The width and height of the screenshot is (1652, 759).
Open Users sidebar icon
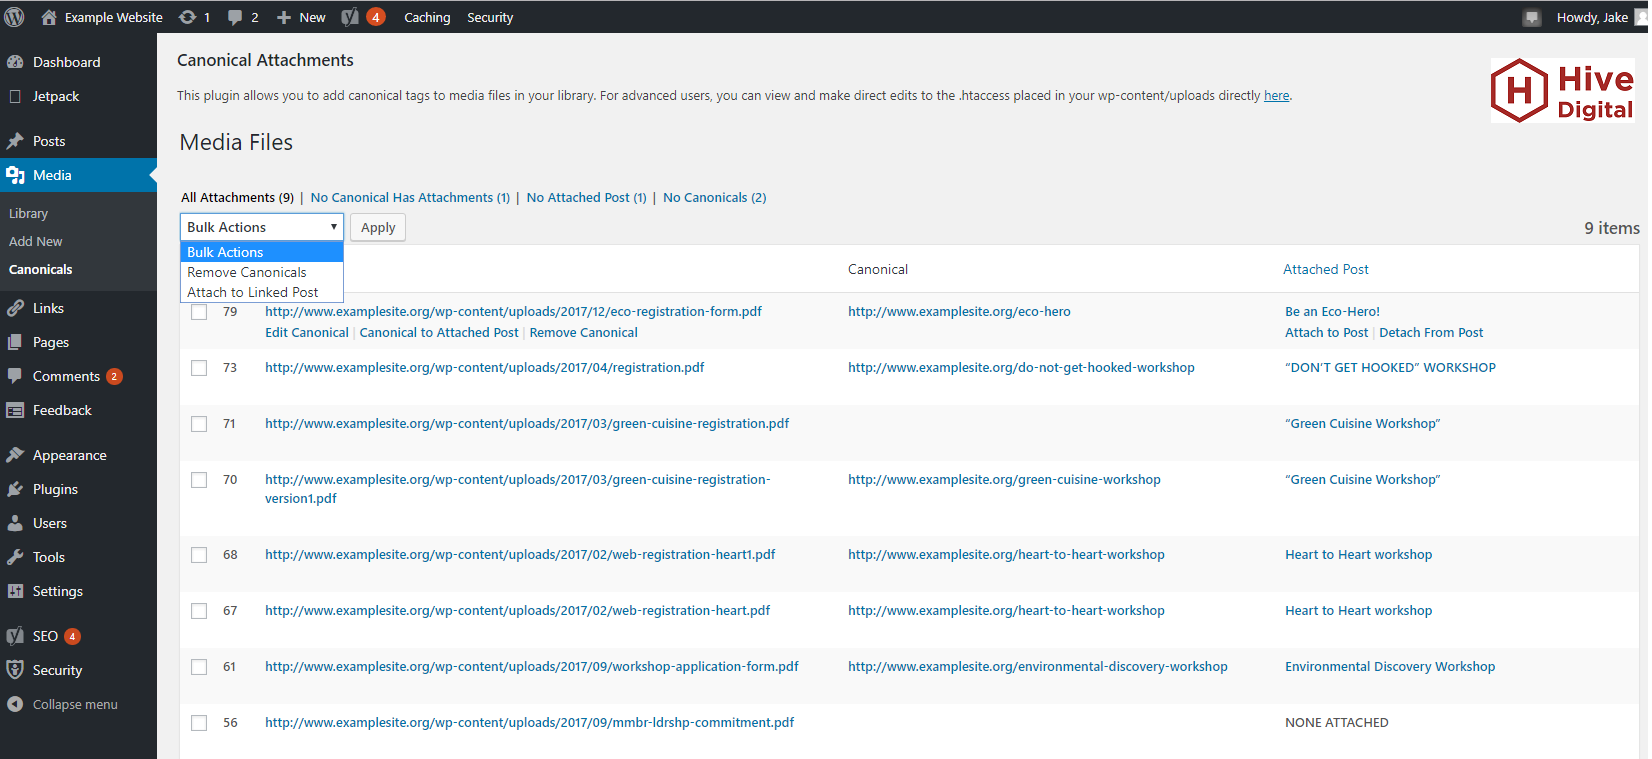coord(15,523)
